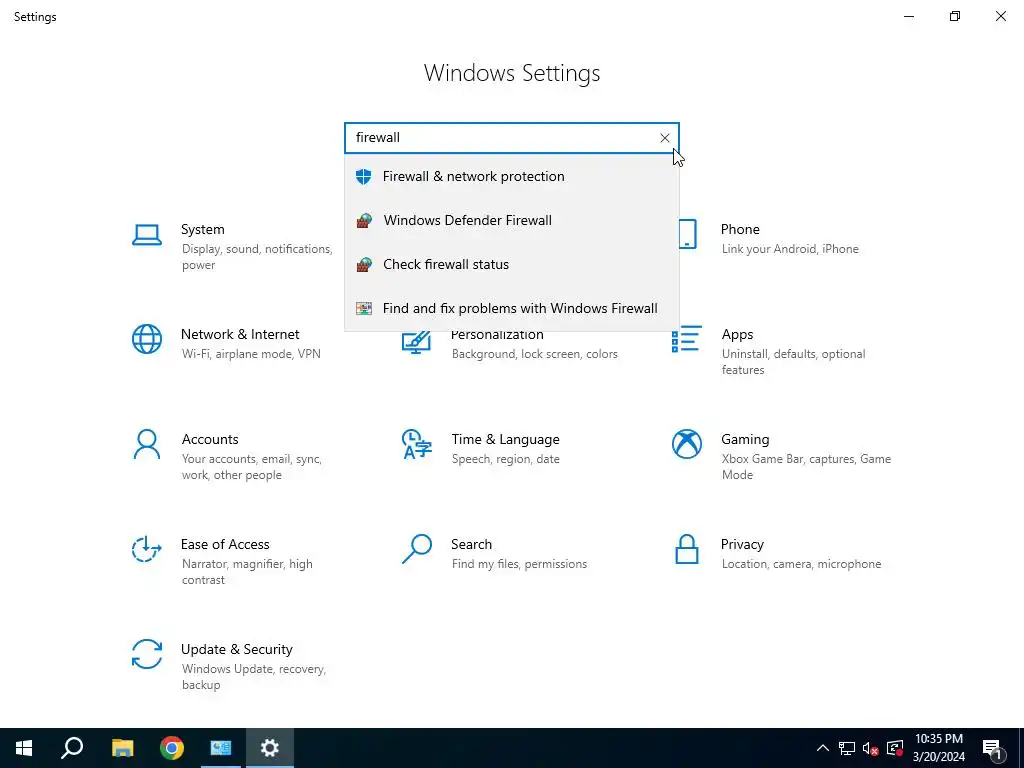Open Update & Security settings
This screenshot has height=768, width=1024.
(x=234, y=666)
